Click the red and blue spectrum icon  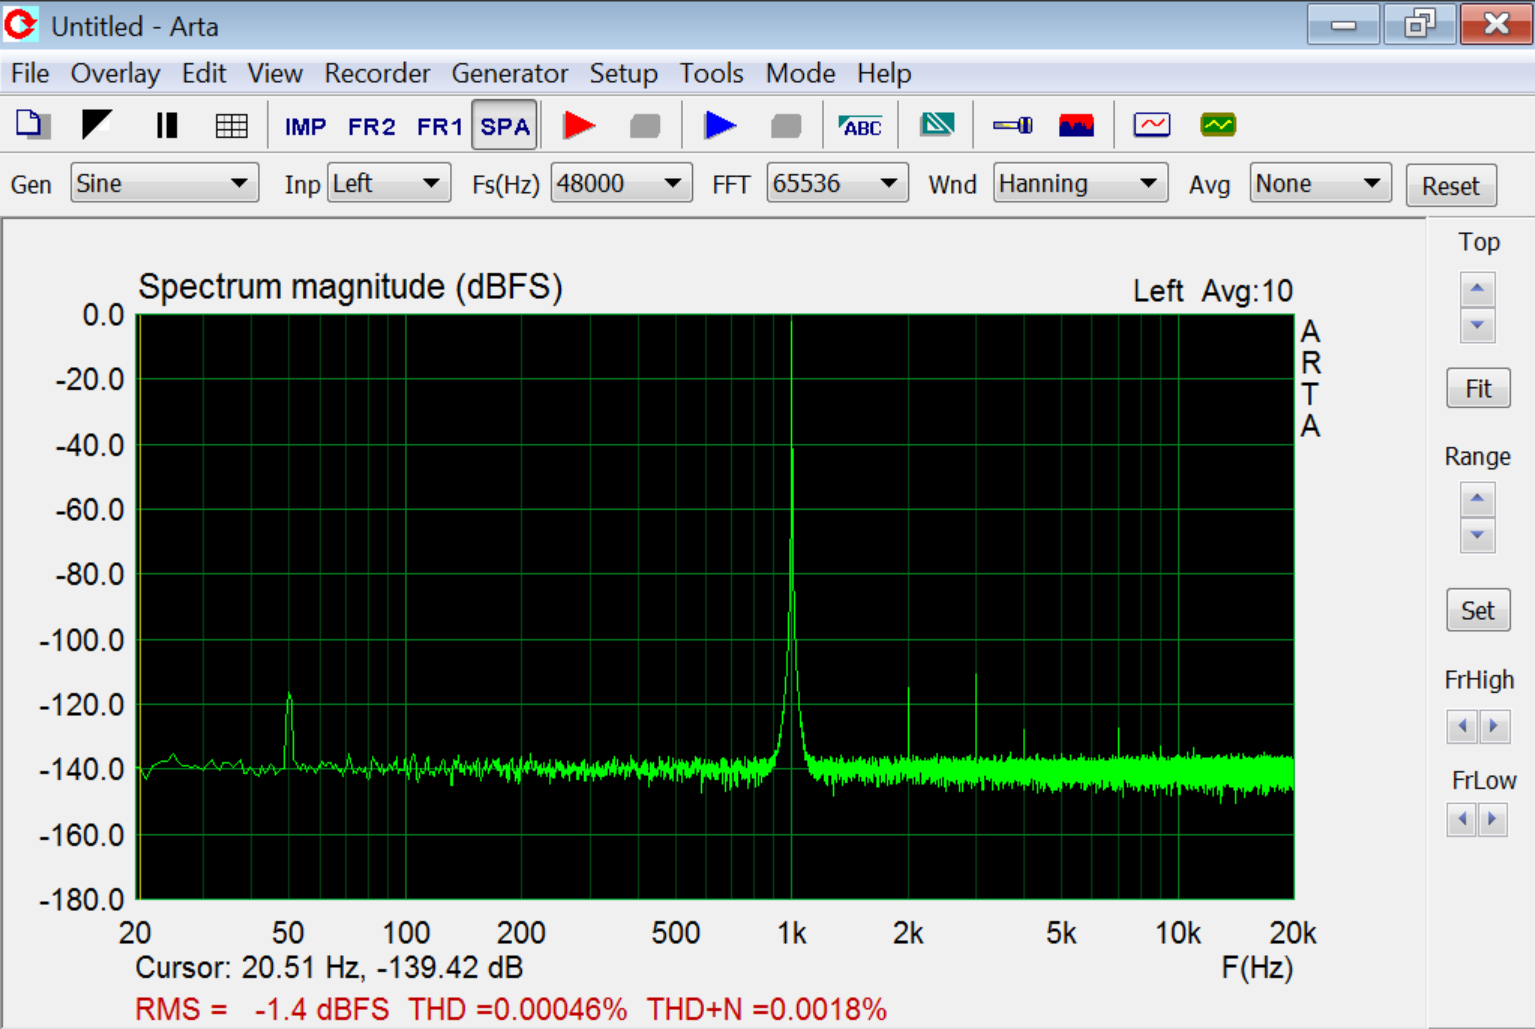(1076, 125)
